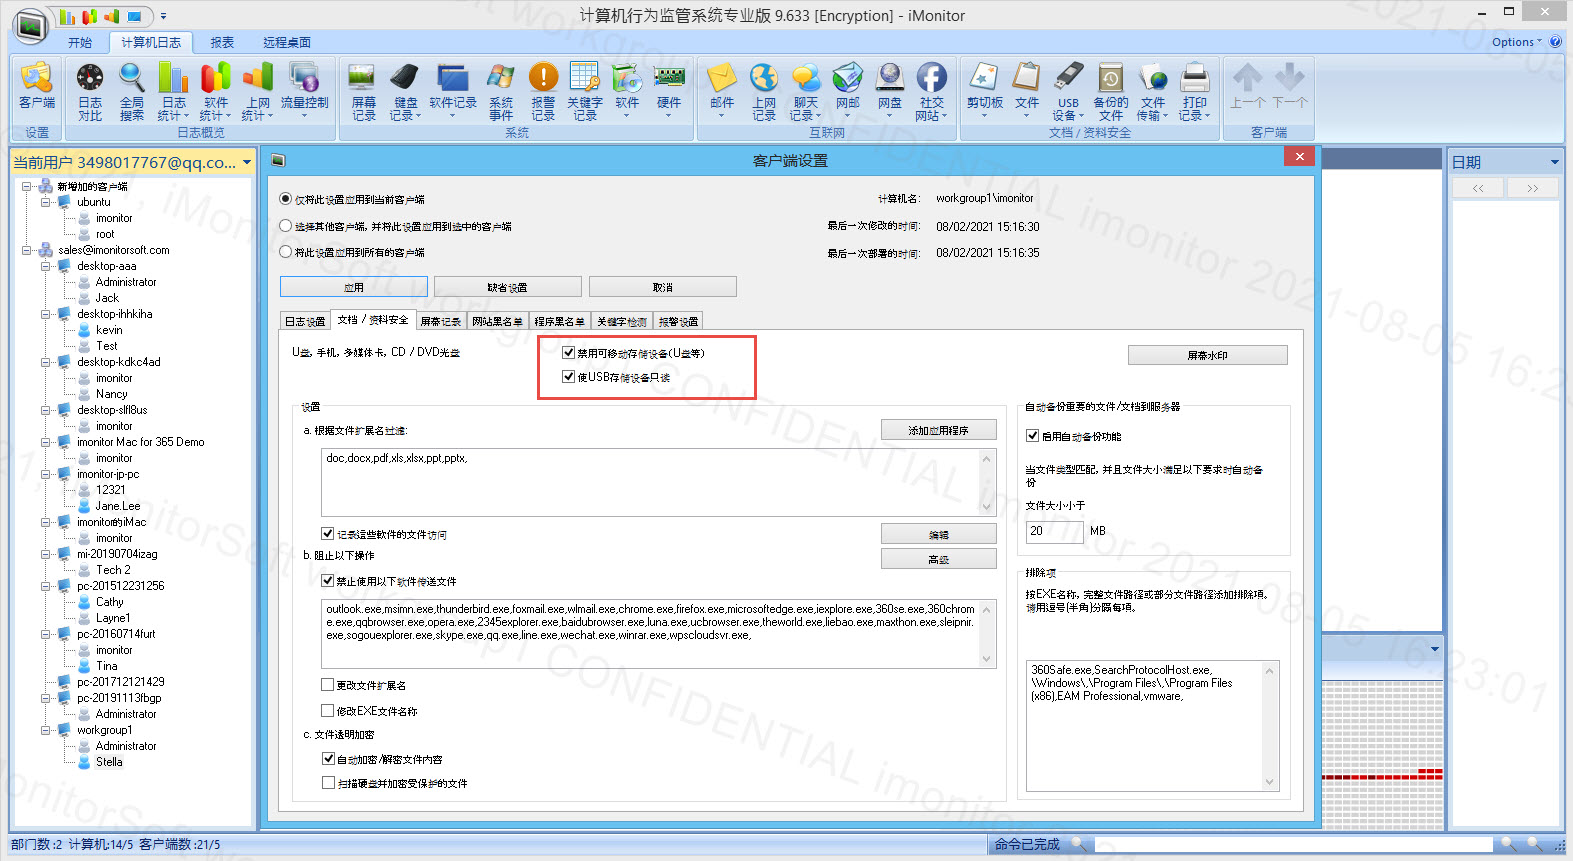
Task: Switch to the 远程桌面 ribbon tab
Action: pos(287,42)
